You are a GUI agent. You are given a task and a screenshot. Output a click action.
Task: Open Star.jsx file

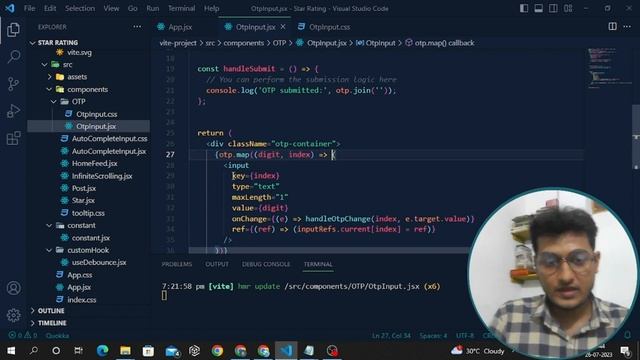(x=83, y=200)
